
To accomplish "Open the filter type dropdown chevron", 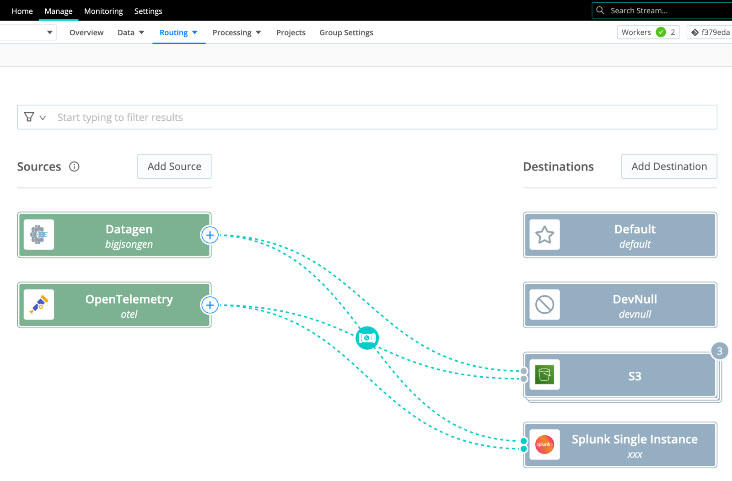I will (35, 117).
